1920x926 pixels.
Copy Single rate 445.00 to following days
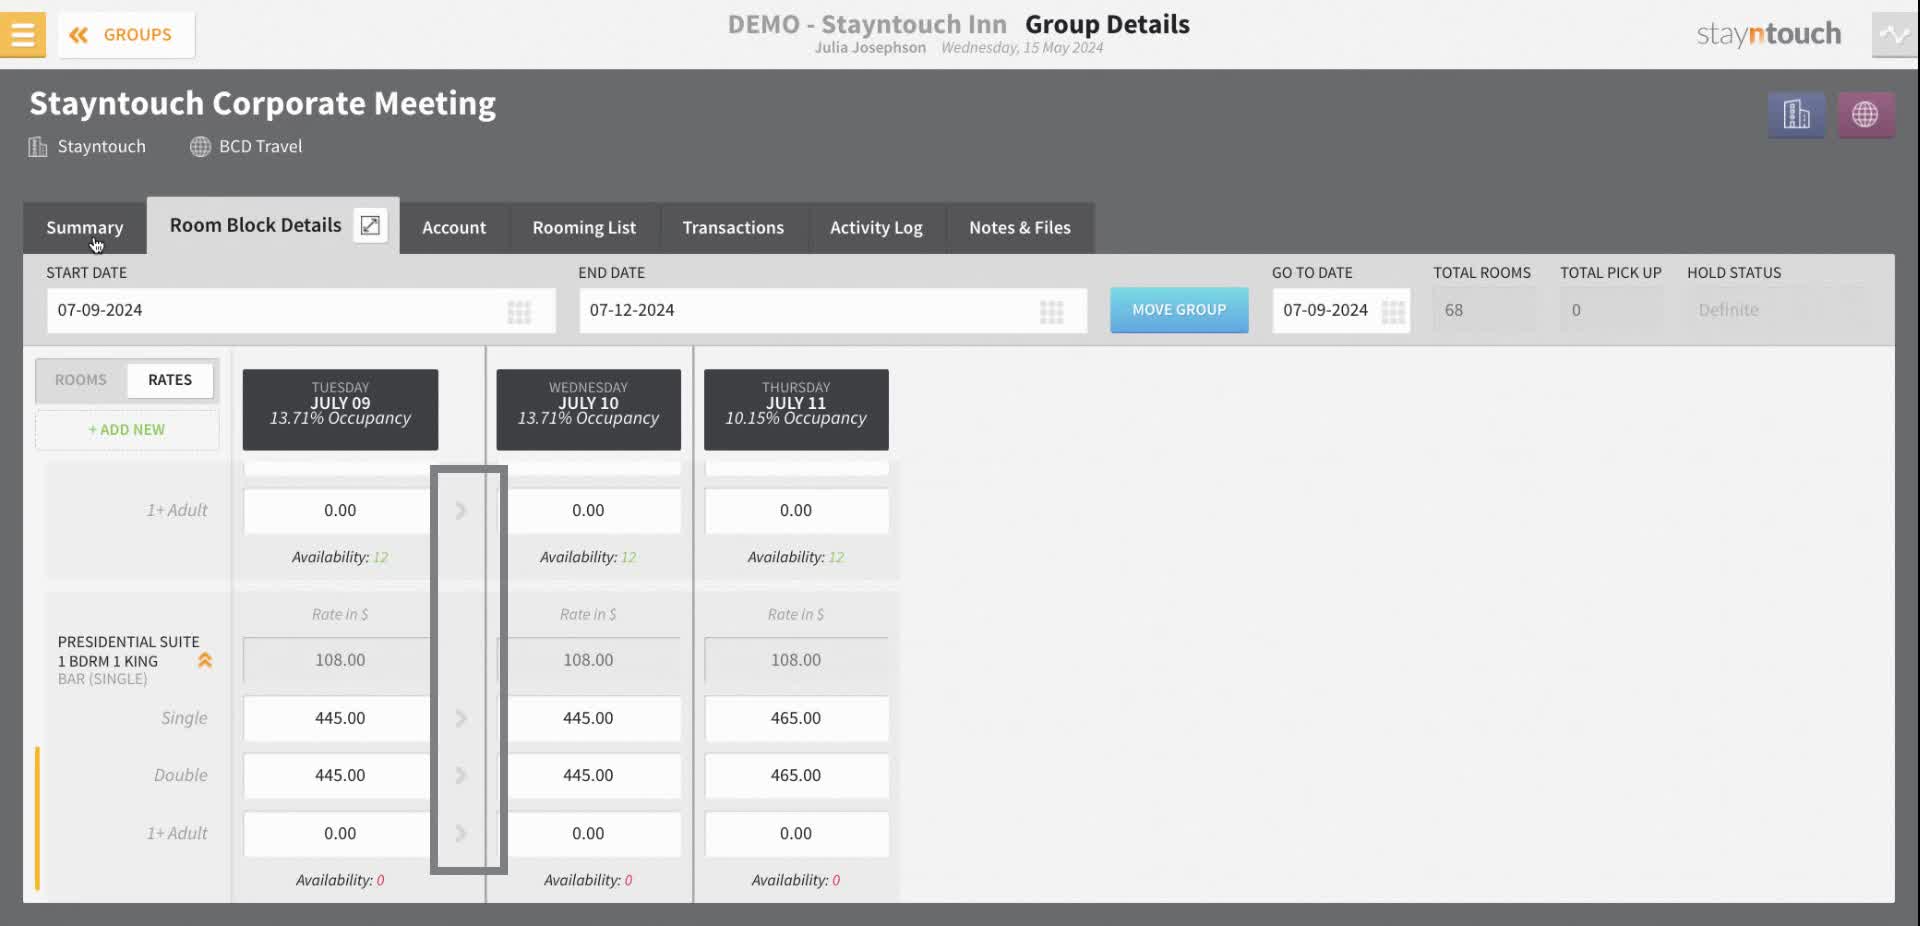click(x=461, y=718)
